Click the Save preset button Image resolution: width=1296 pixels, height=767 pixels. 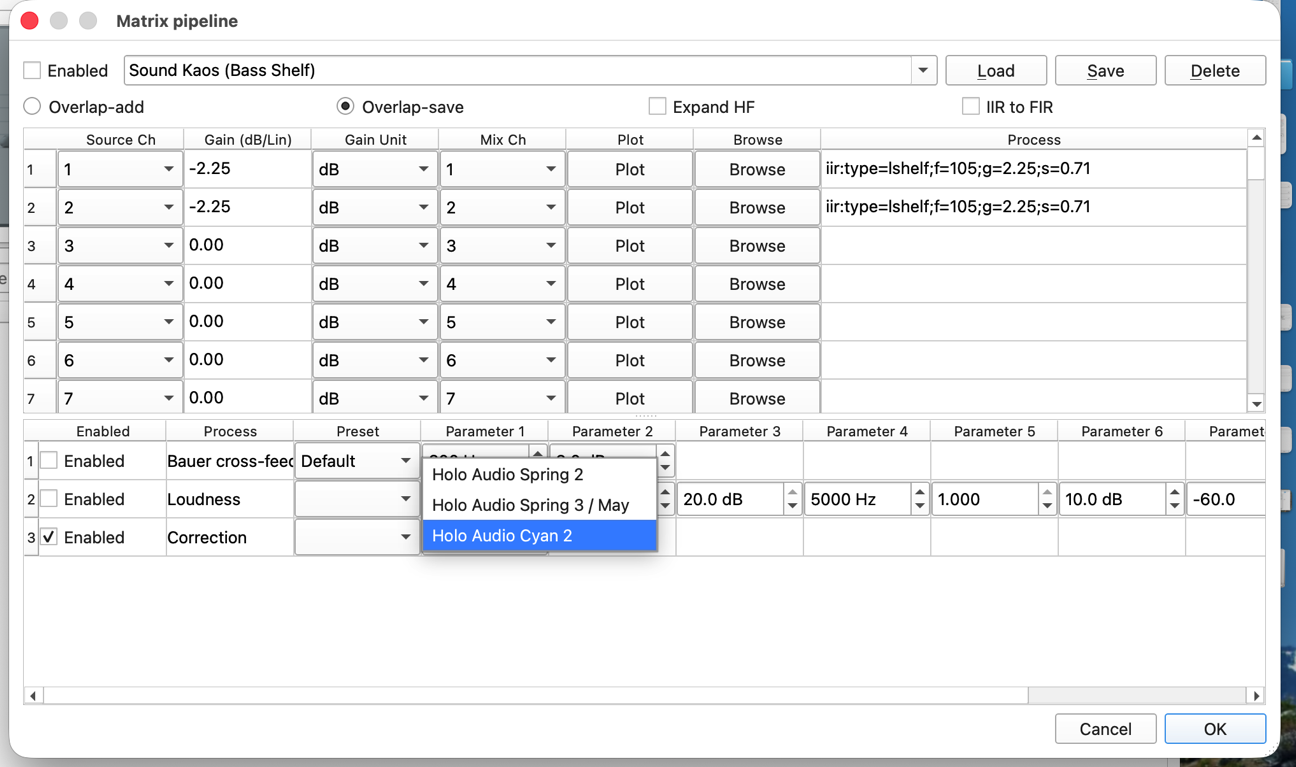coord(1105,71)
